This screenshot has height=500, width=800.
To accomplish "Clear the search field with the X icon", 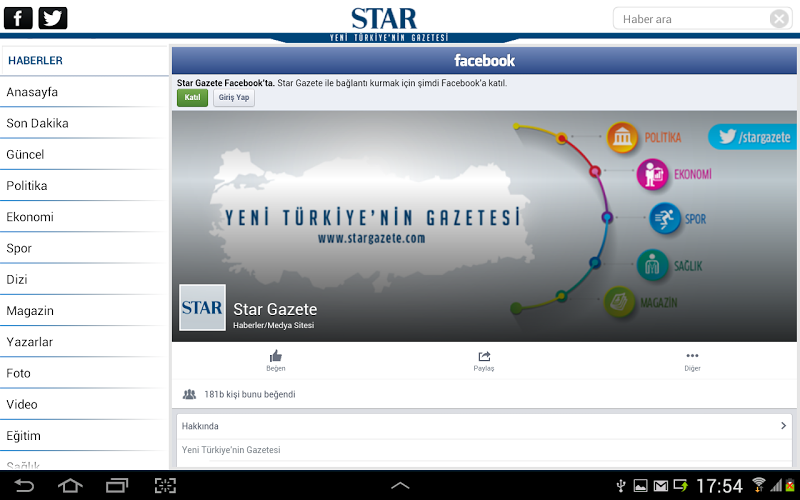I will click(x=779, y=19).
